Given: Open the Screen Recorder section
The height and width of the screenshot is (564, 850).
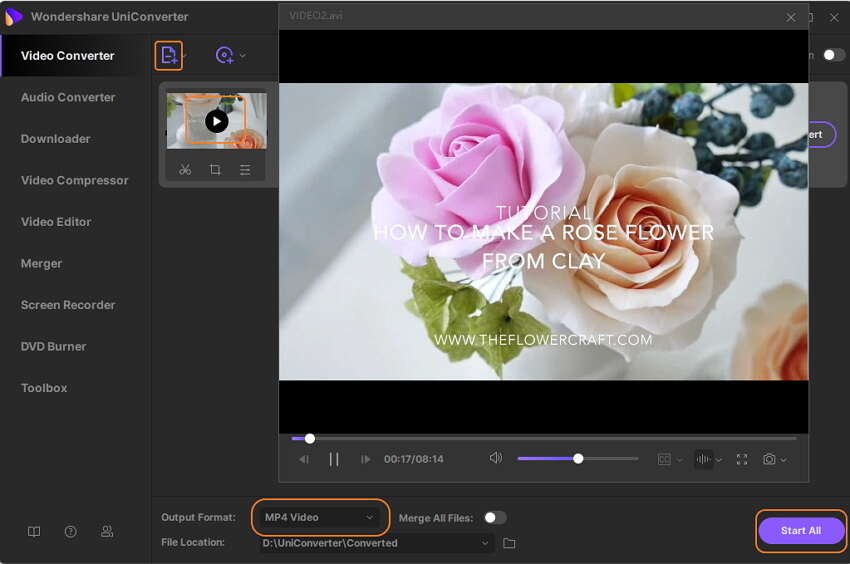Looking at the screenshot, I should coord(68,305).
